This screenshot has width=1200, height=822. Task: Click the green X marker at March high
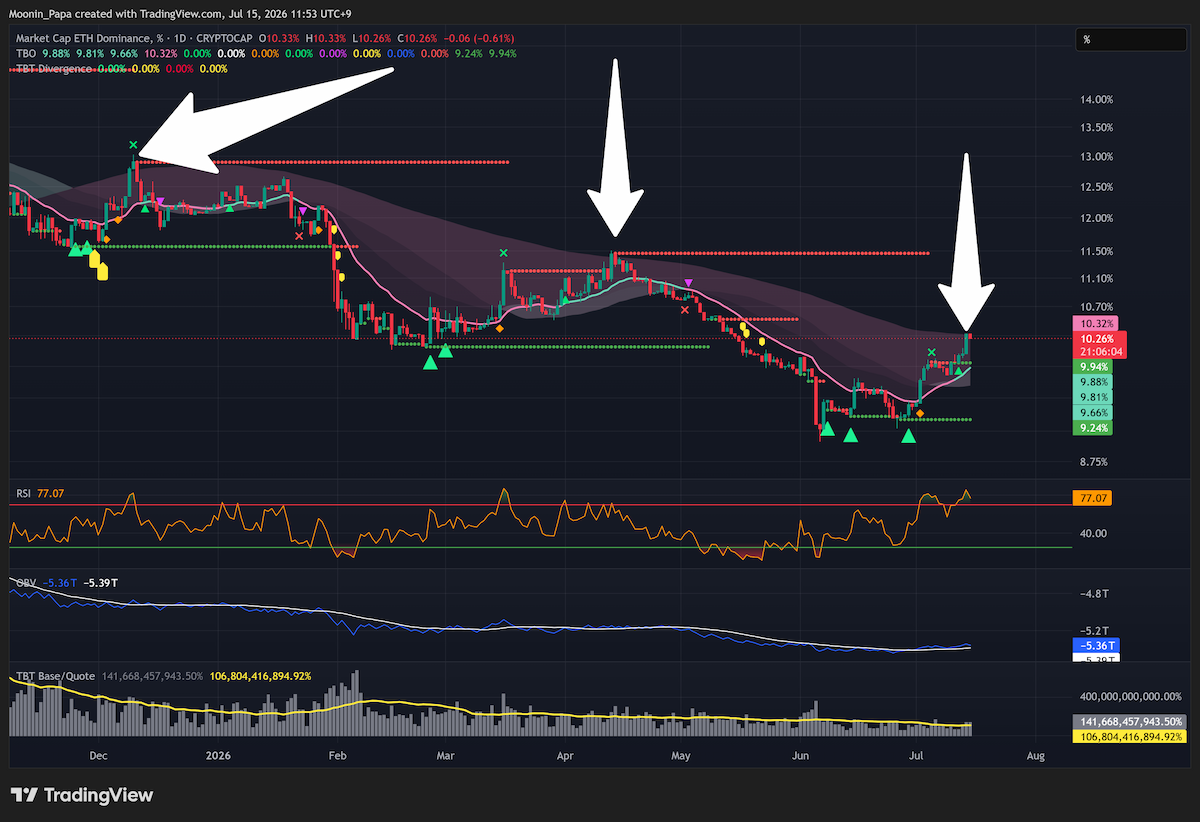pos(503,254)
